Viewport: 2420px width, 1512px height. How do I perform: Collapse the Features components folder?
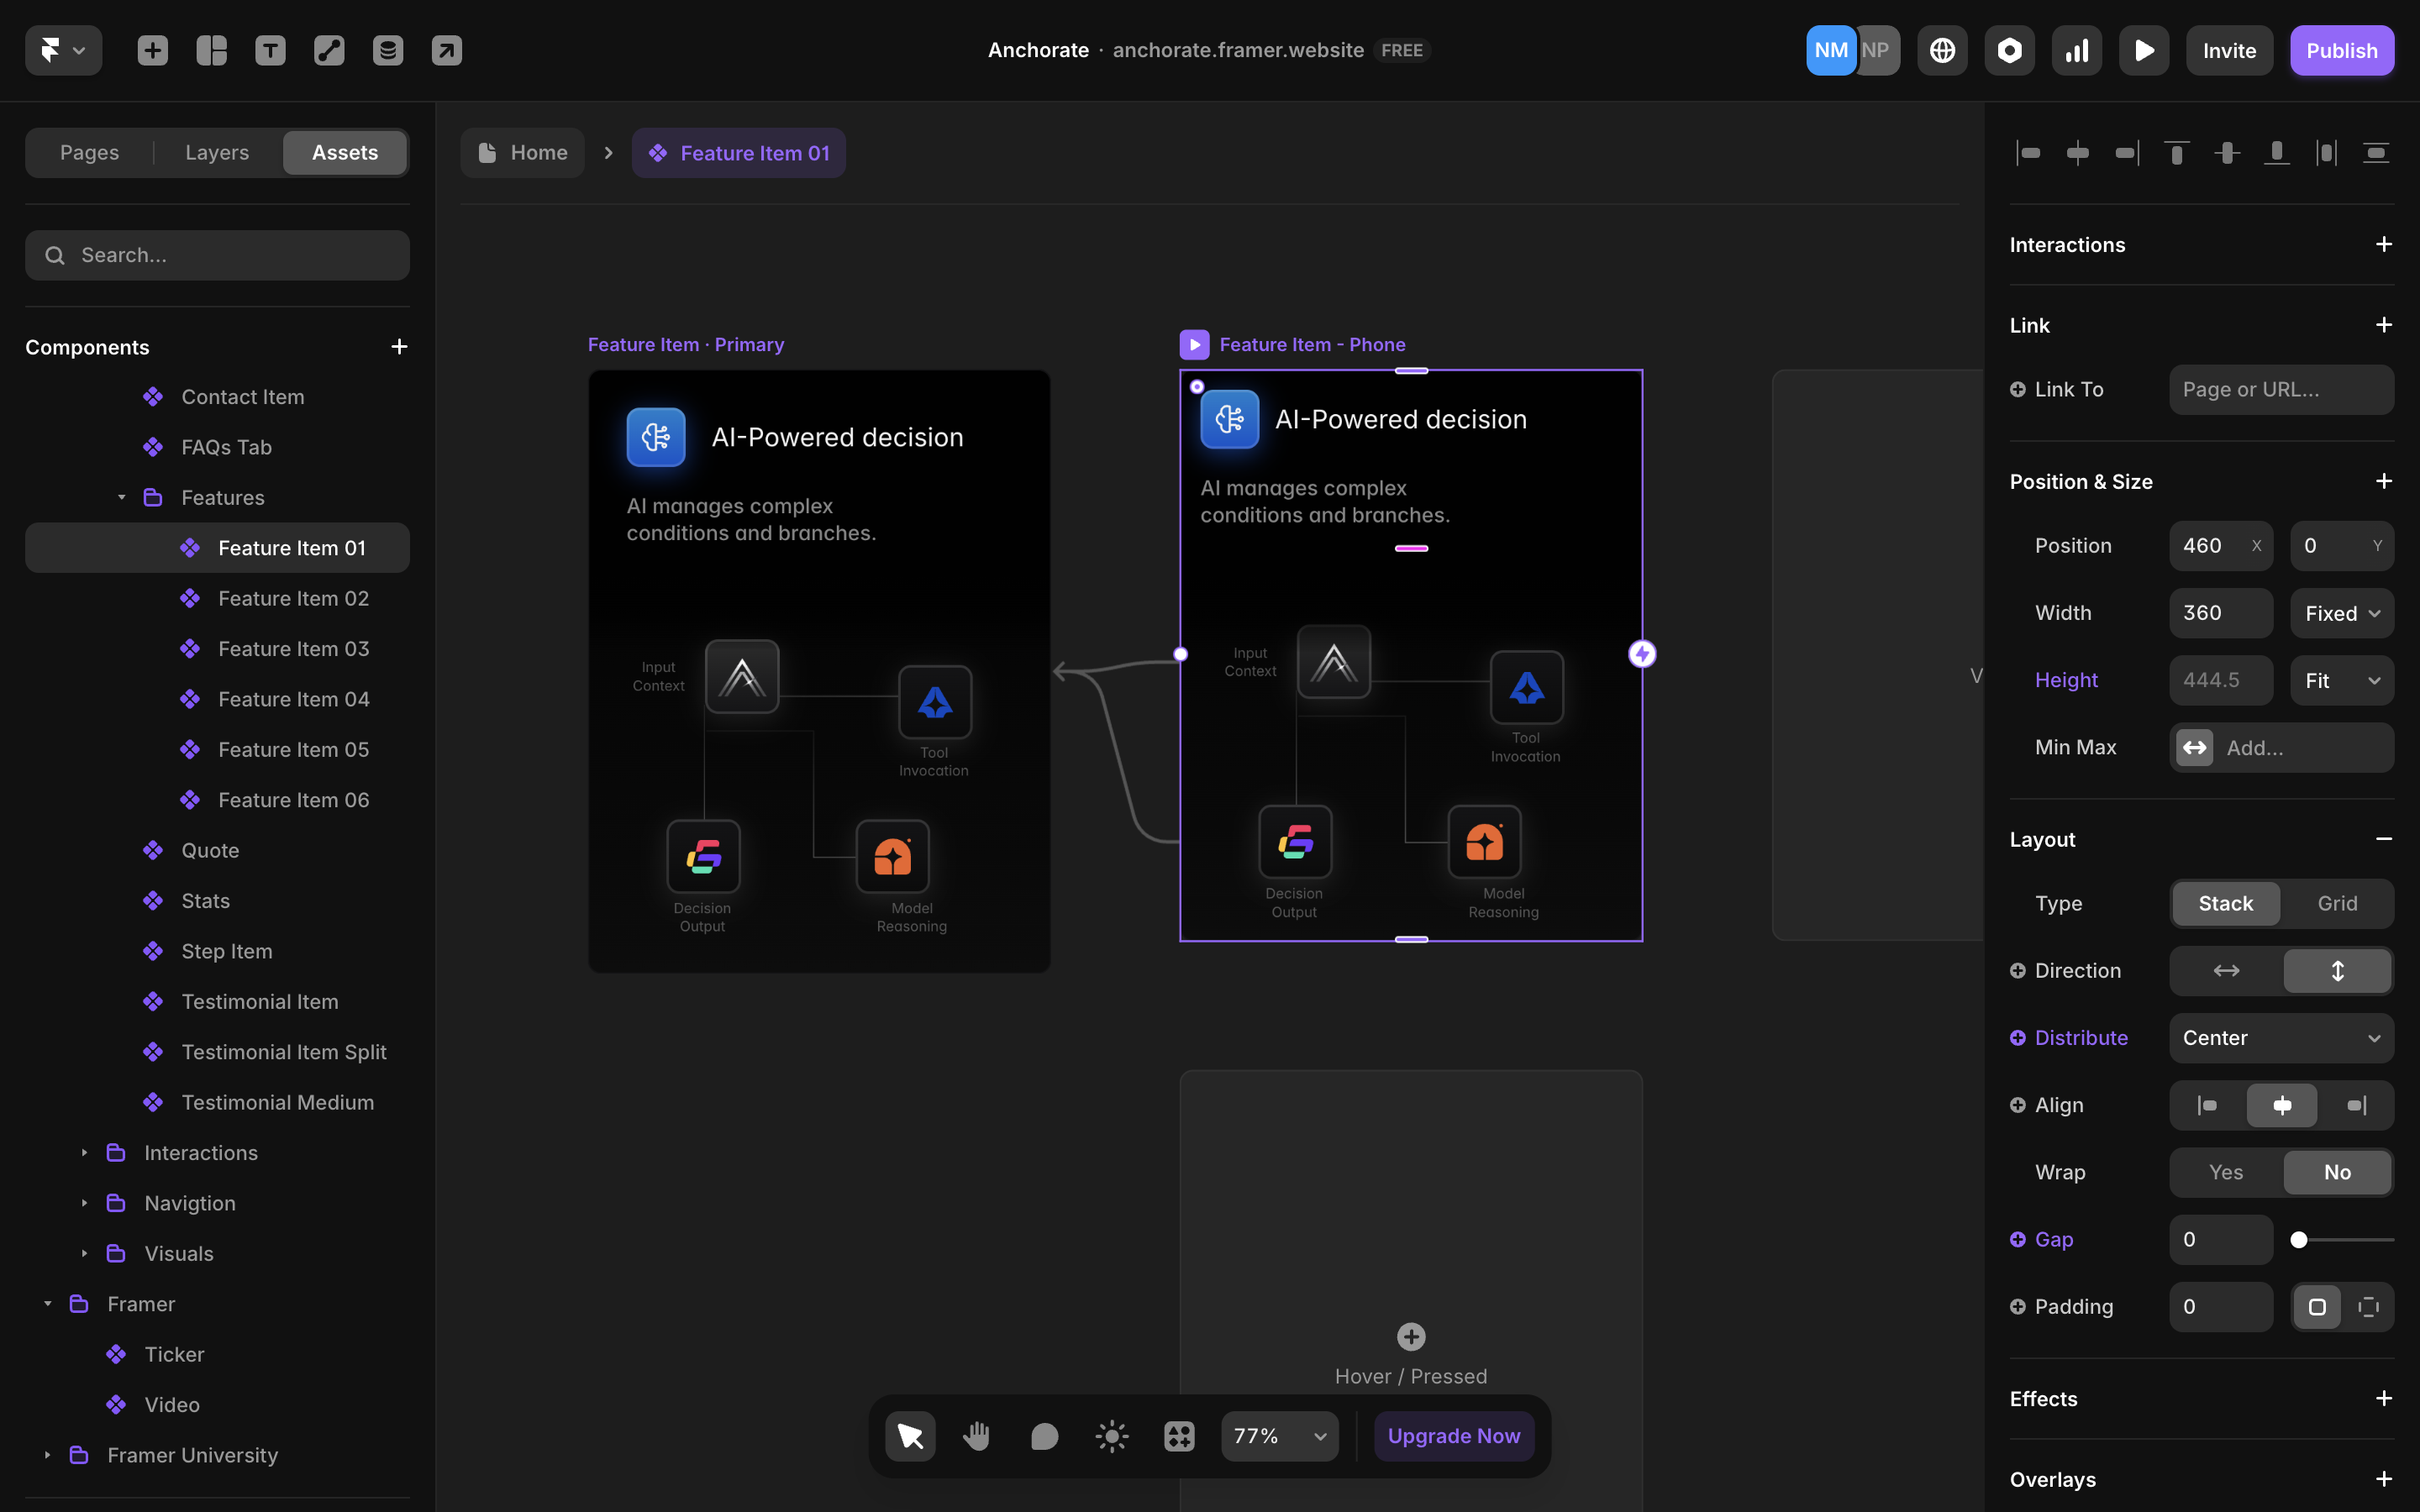click(121, 497)
